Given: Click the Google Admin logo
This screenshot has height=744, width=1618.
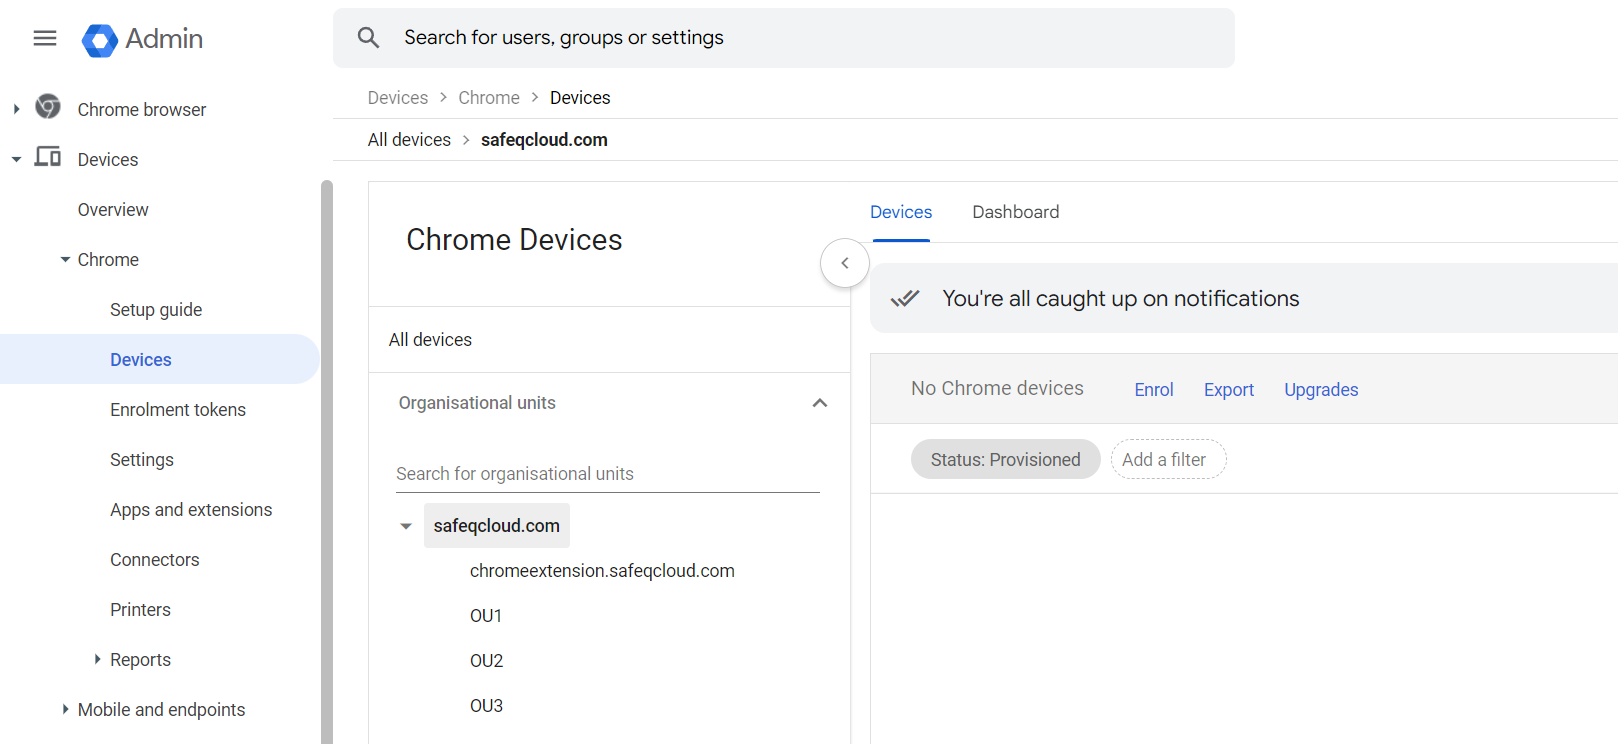Looking at the screenshot, I should (x=100, y=40).
